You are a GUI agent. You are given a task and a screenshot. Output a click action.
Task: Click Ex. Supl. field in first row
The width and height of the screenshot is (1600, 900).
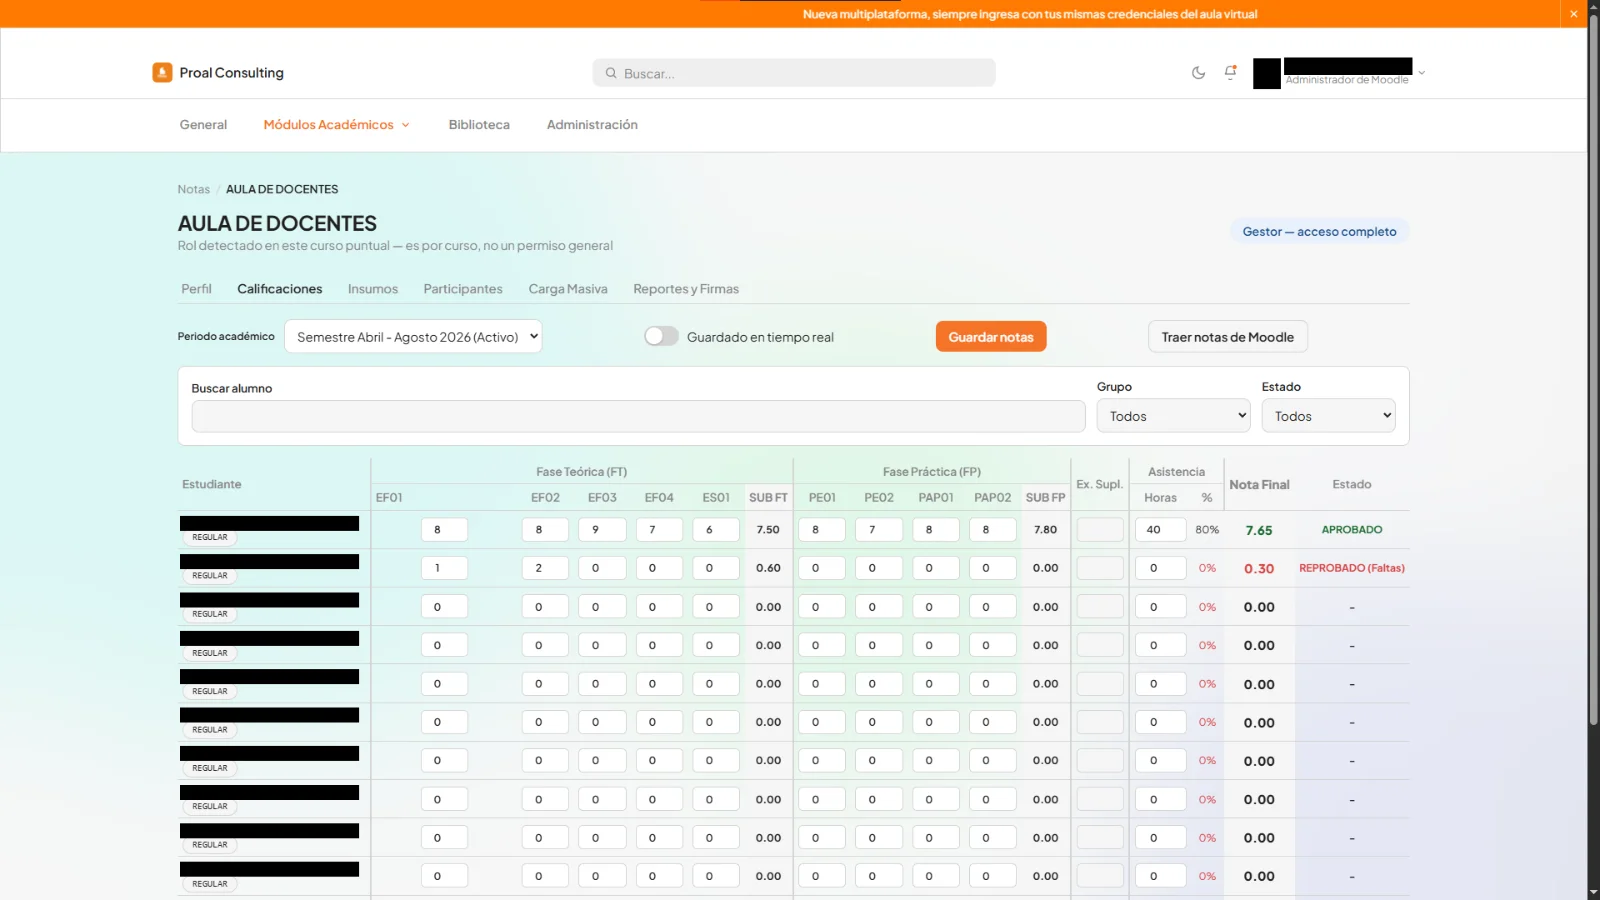point(1100,530)
